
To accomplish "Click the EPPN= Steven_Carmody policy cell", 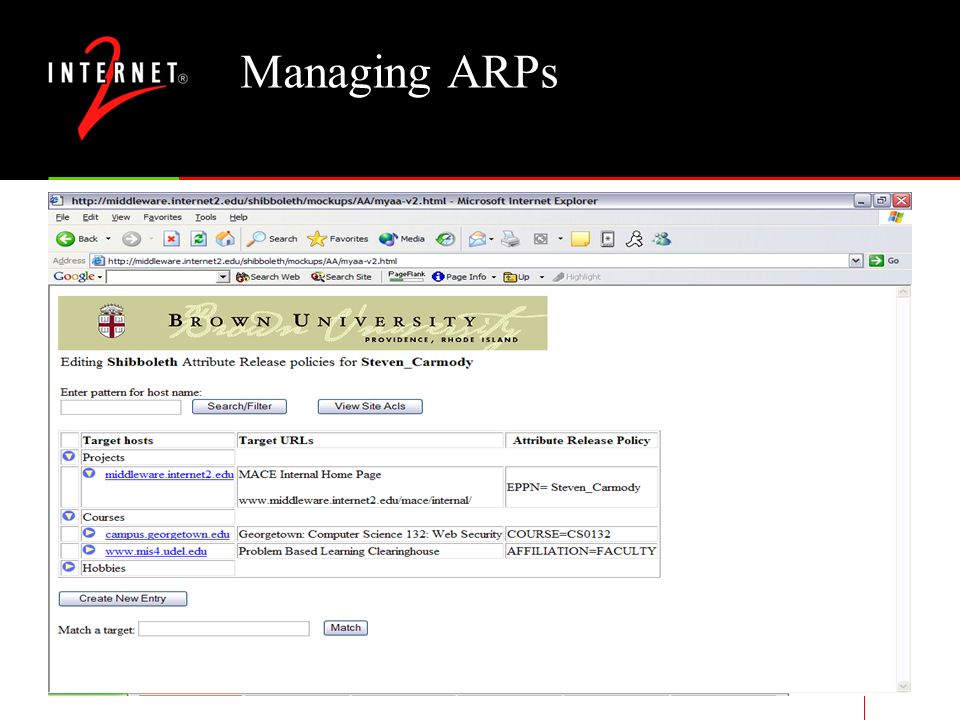I will (x=581, y=487).
